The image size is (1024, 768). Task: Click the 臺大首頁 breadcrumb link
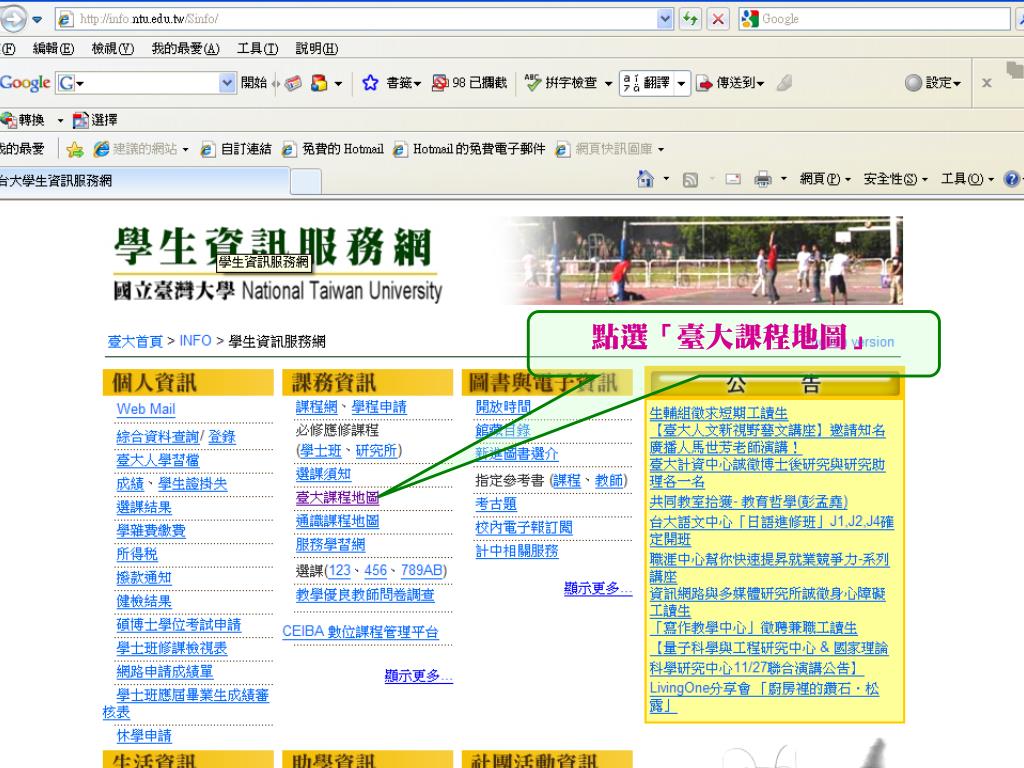tap(135, 341)
